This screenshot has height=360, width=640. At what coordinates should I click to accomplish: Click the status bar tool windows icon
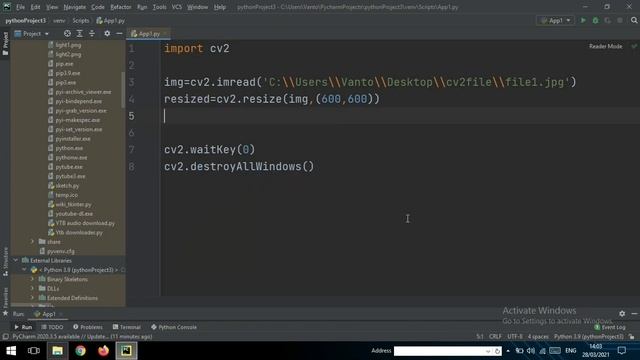click(5, 337)
